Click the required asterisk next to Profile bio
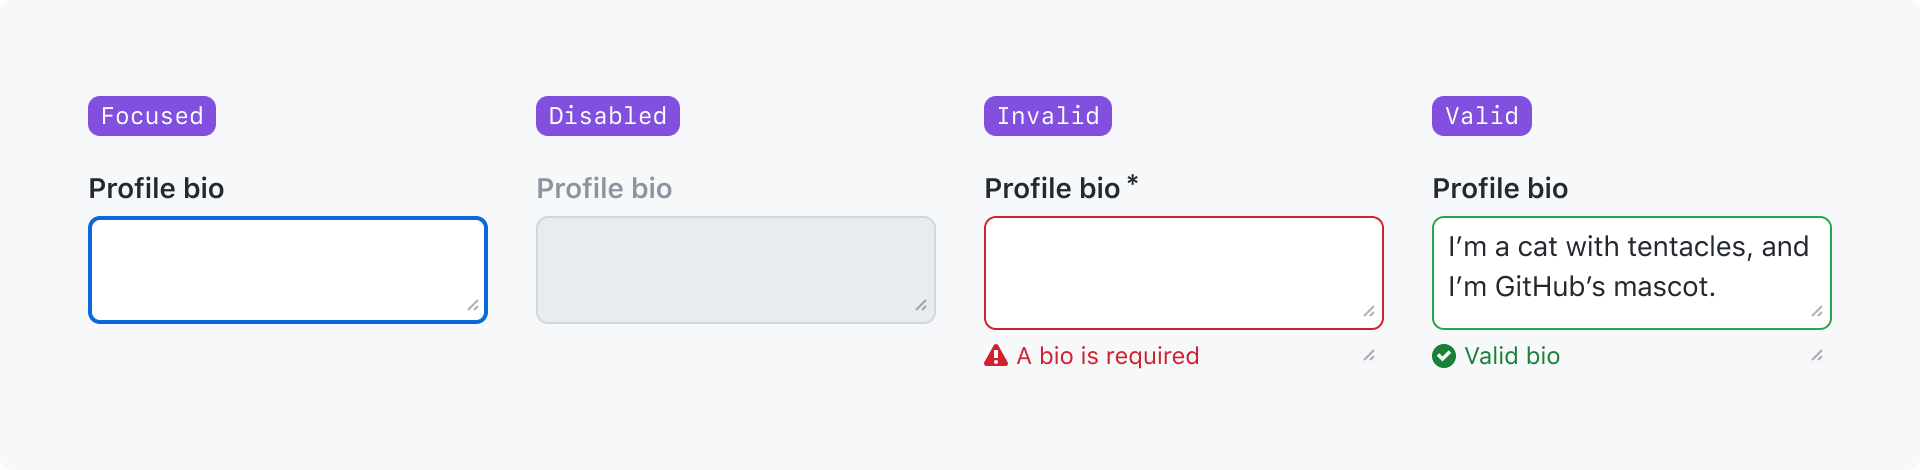Viewport: 1920px width, 470px height. coord(1132,182)
